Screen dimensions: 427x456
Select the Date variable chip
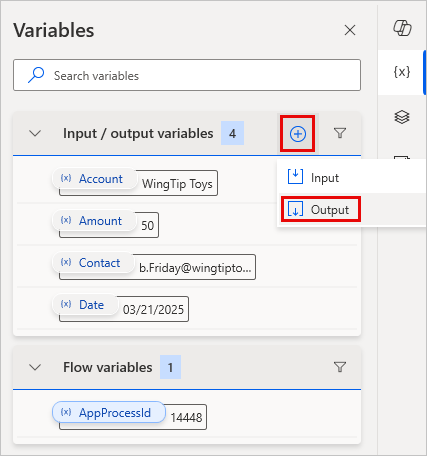pyautogui.click(x=85, y=305)
